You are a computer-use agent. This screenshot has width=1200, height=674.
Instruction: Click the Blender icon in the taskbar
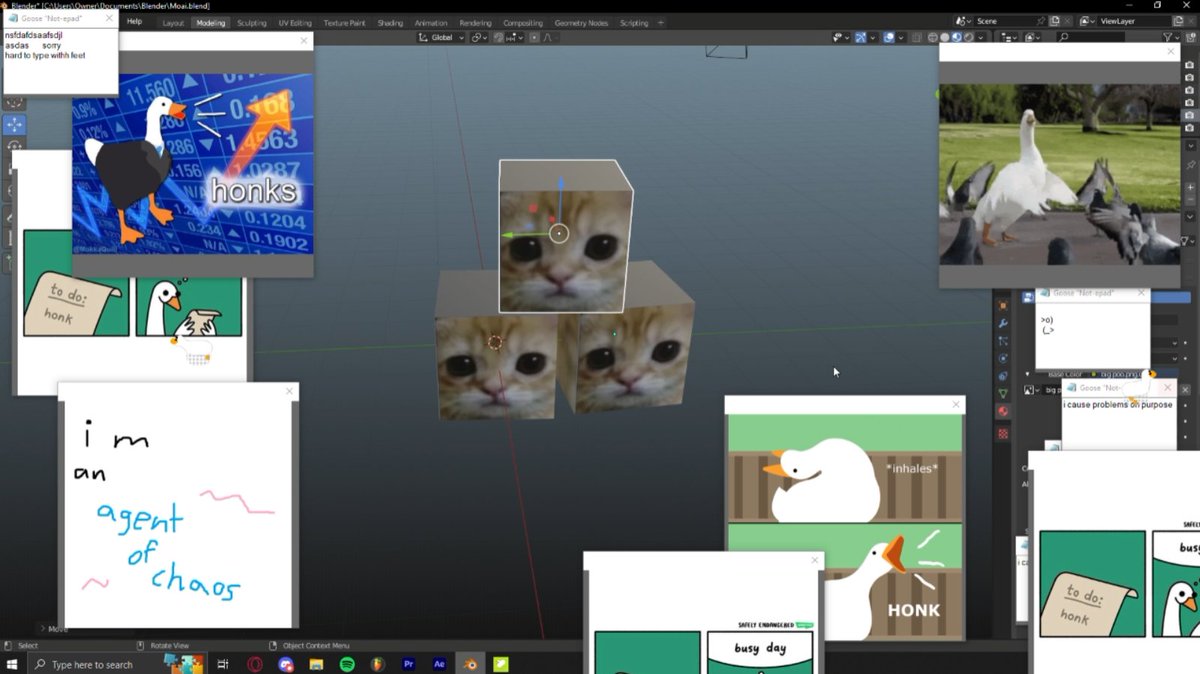pyautogui.click(x=470, y=664)
